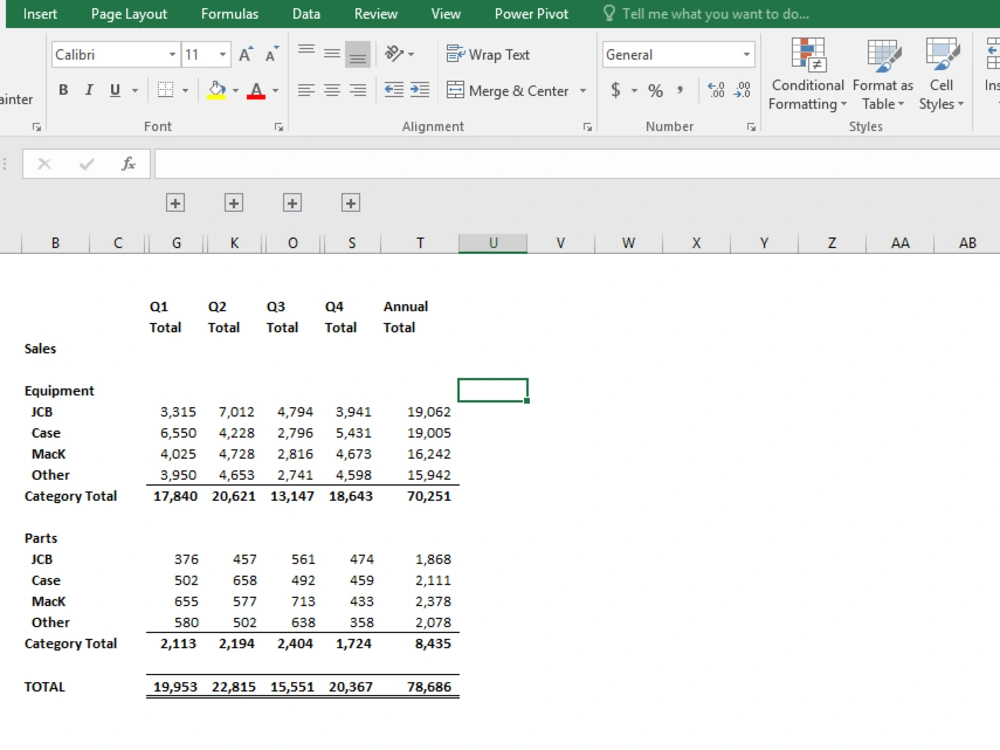Cancel formula entry X button
The image size is (1000, 750).
pyautogui.click(x=44, y=165)
